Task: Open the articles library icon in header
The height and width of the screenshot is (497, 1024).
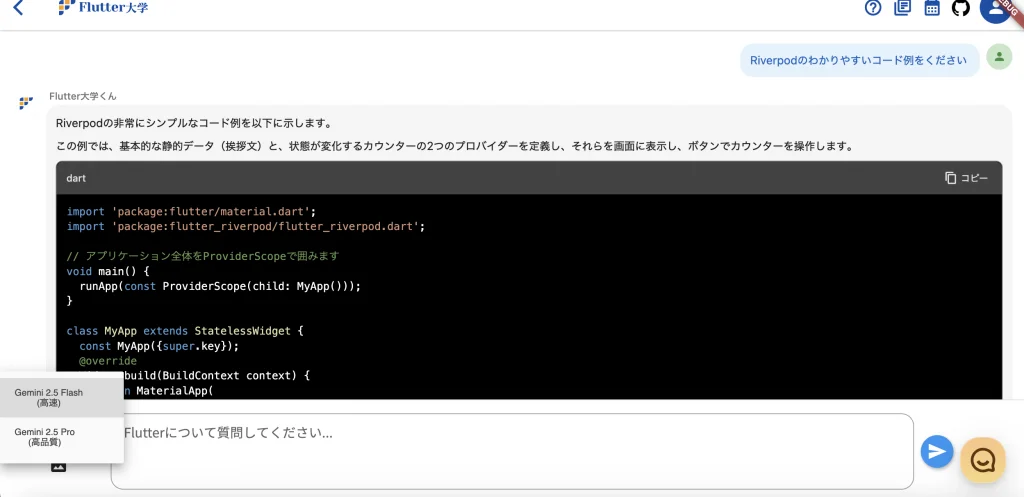Action: (902, 9)
